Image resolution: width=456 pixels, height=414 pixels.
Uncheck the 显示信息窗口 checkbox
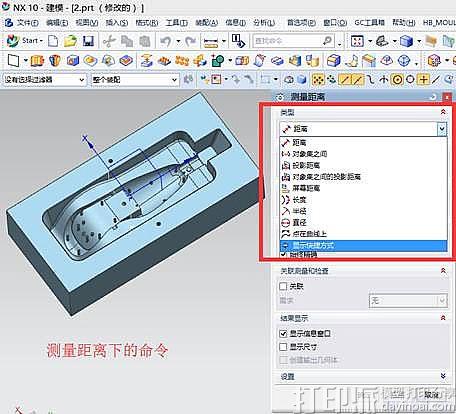(x=283, y=333)
